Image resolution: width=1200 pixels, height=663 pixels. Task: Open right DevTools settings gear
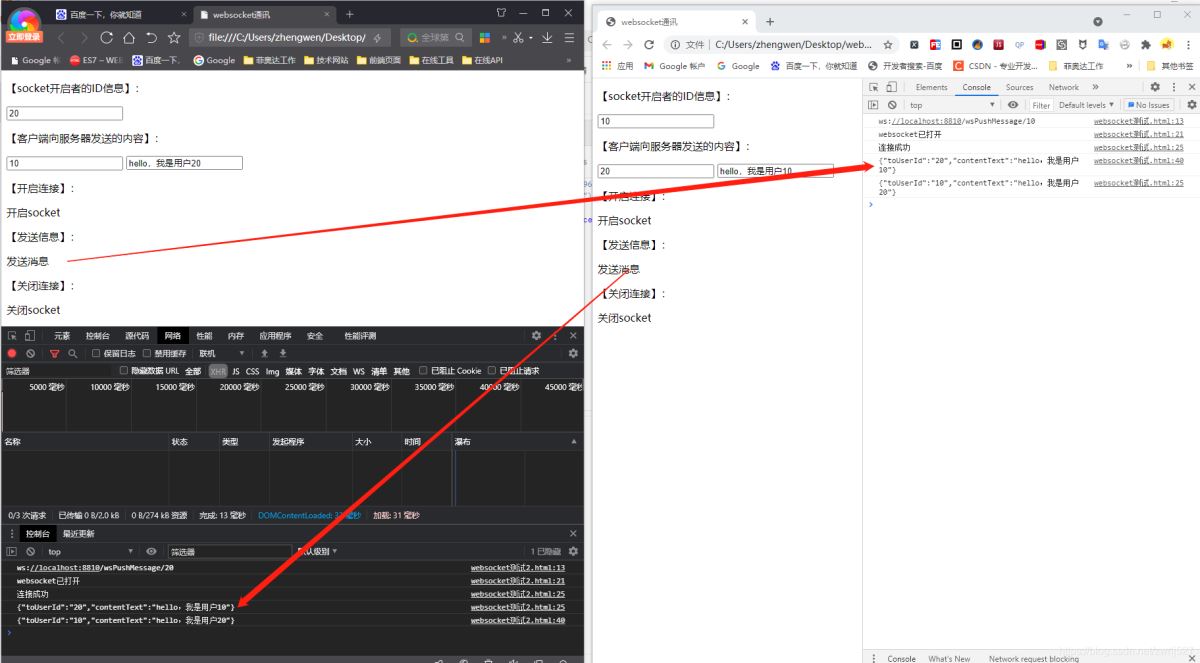click(x=1155, y=87)
